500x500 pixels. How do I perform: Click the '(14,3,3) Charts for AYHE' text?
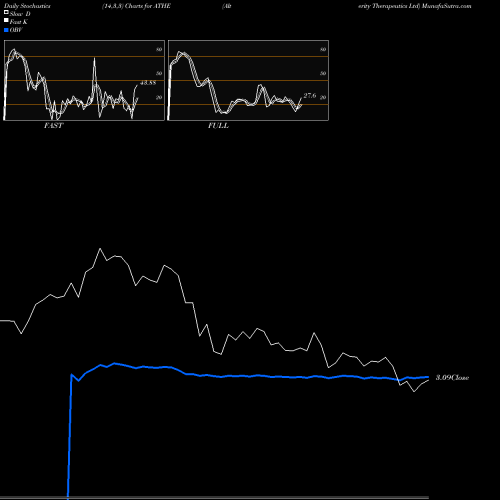pos(136,6)
